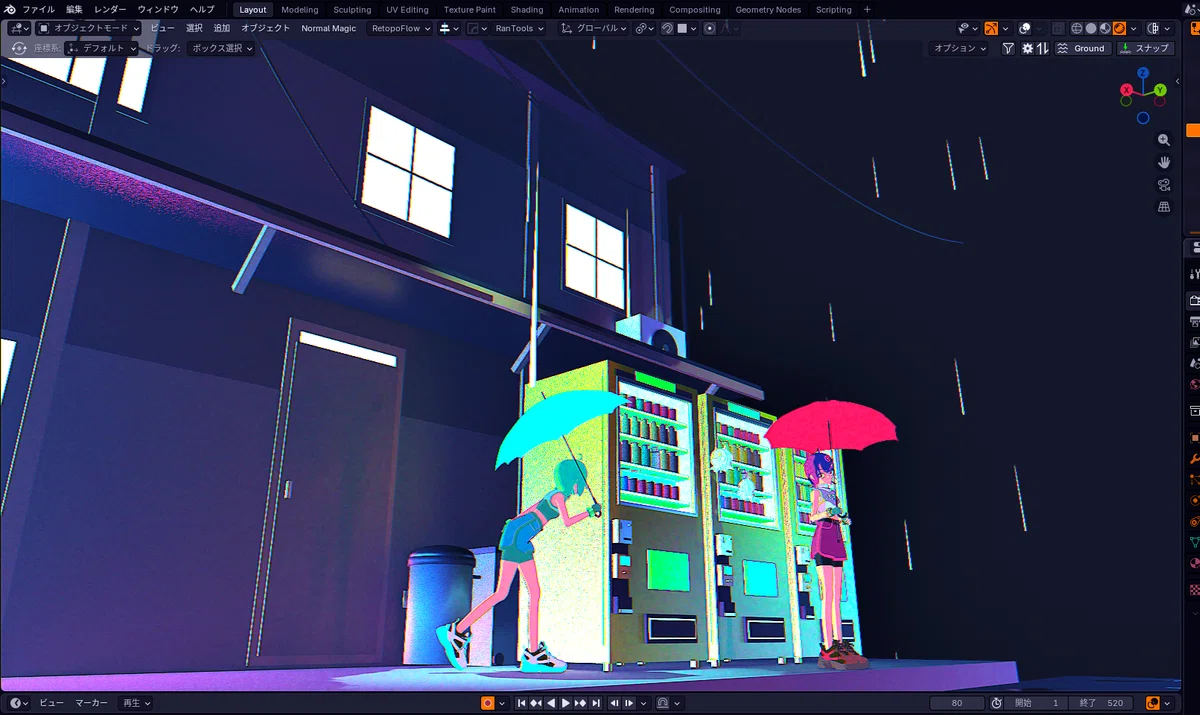Click the funnel filter icon
This screenshot has width=1200, height=715.
pyautogui.click(x=1008, y=48)
